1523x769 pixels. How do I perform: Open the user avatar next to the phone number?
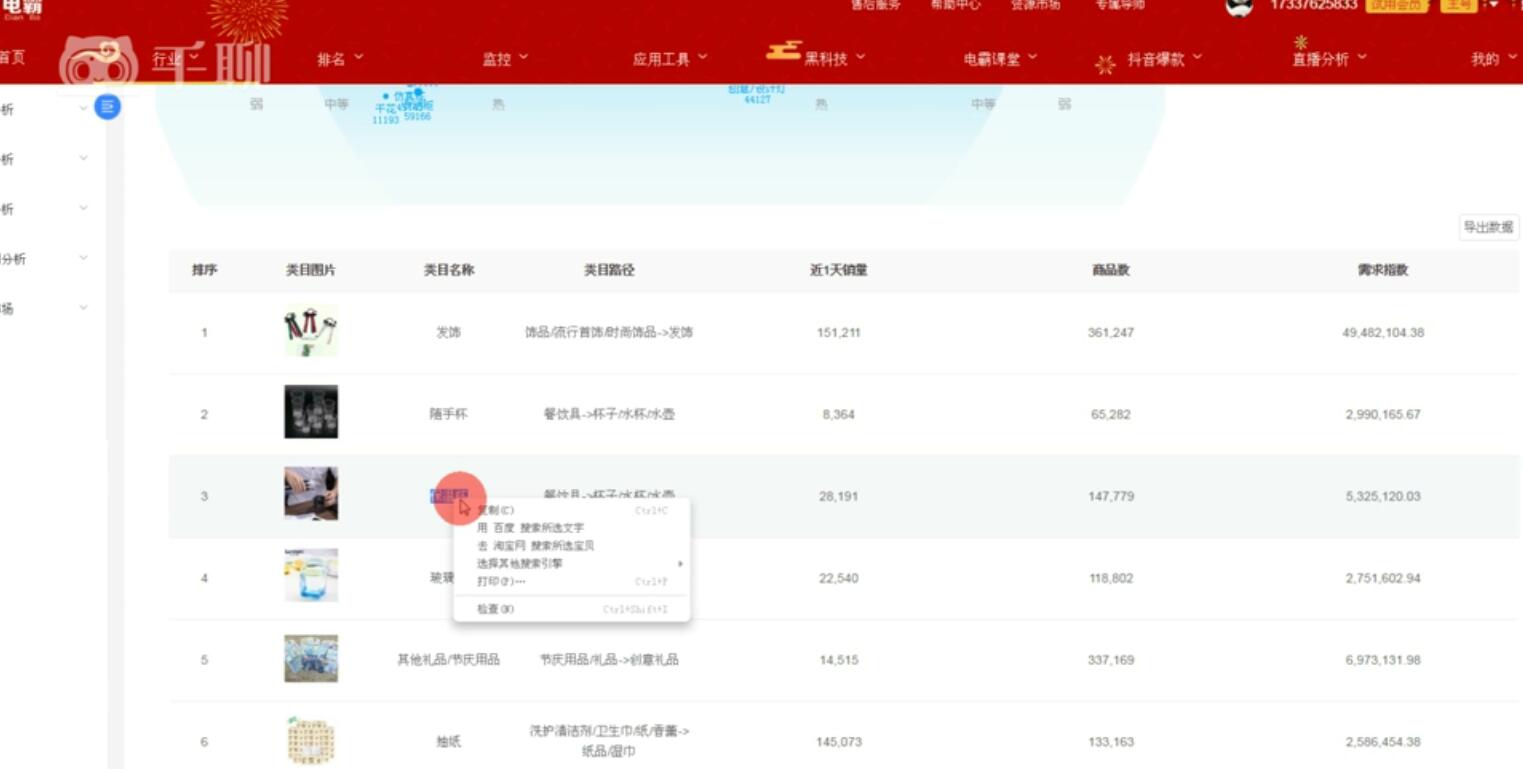pos(1239,7)
